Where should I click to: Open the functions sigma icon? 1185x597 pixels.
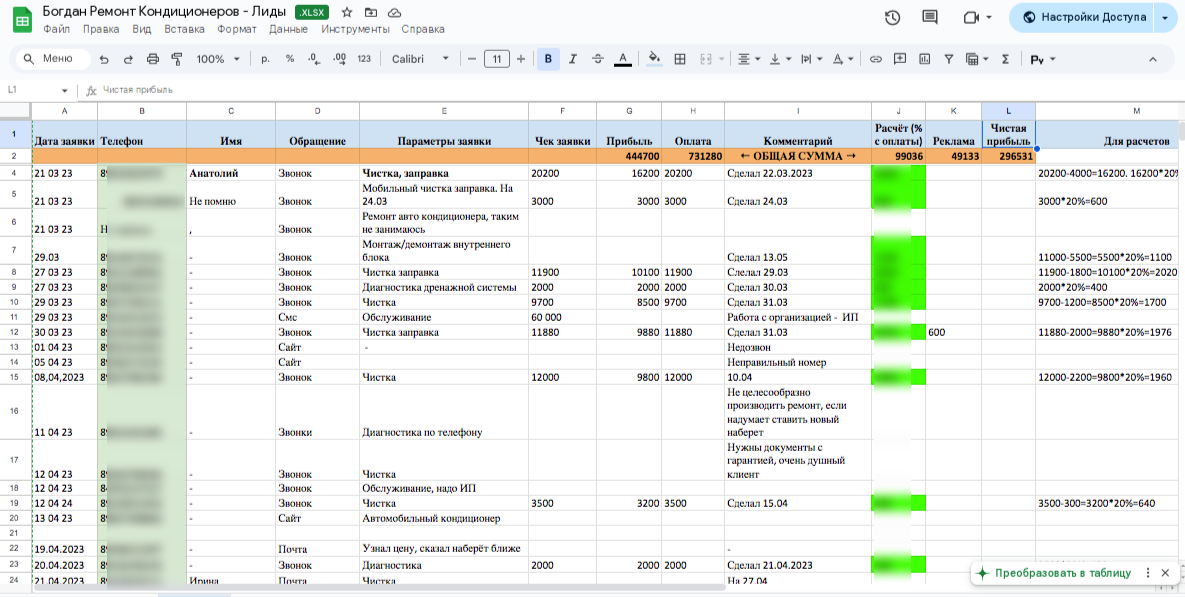(x=1005, y=59)
